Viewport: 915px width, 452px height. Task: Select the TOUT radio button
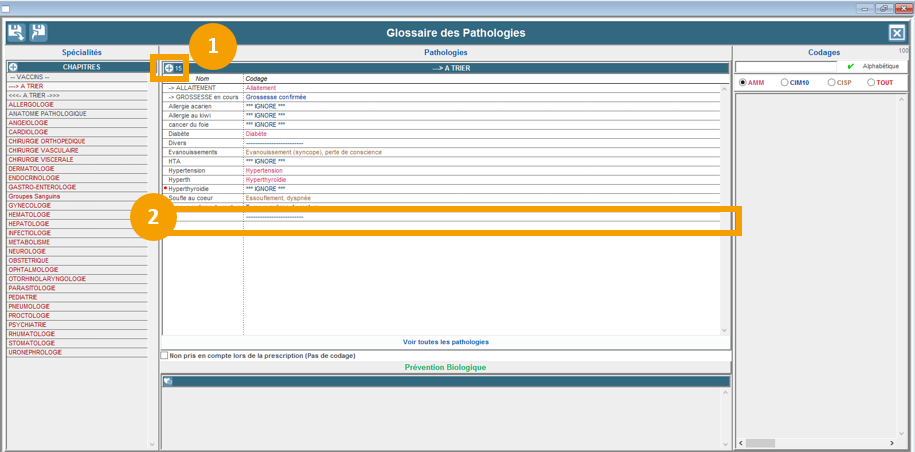pos(871,83)
